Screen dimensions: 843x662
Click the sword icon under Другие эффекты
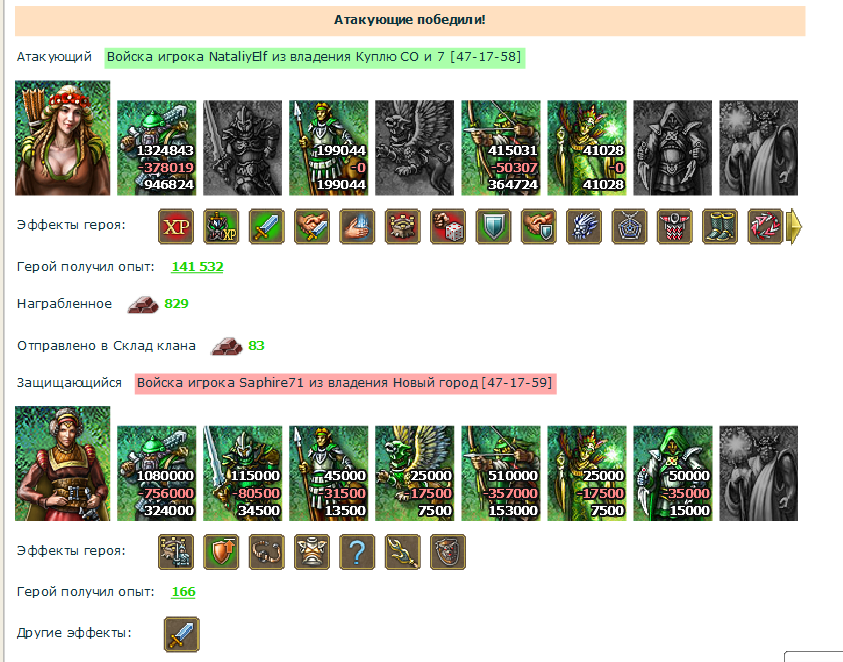tap(182, 635)
